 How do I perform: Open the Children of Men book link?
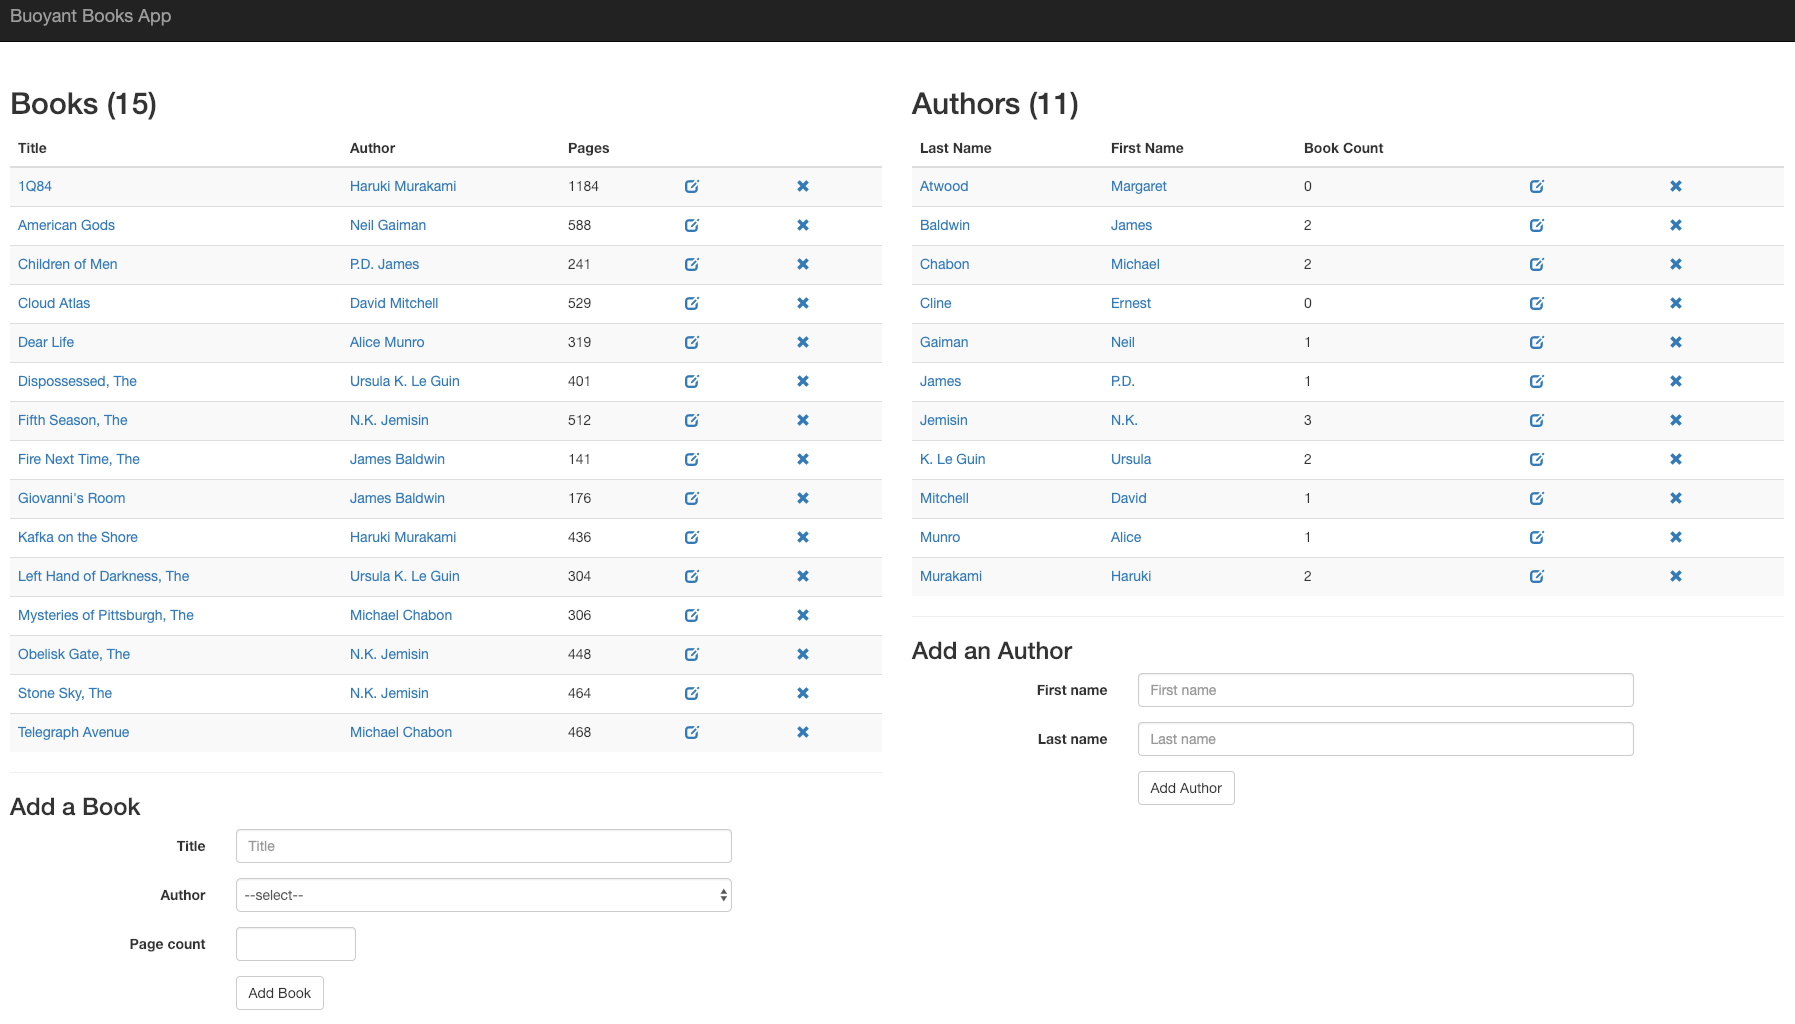click(x=67, y=264)
